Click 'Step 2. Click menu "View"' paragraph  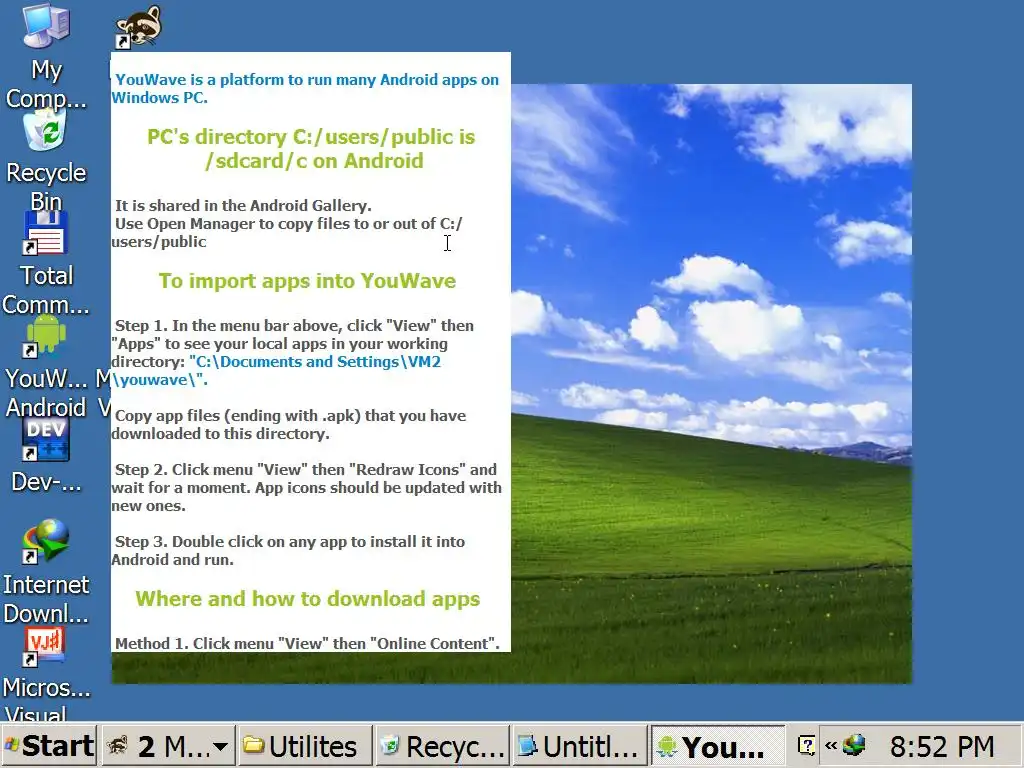pyautogui.click(x=306, y=487)
